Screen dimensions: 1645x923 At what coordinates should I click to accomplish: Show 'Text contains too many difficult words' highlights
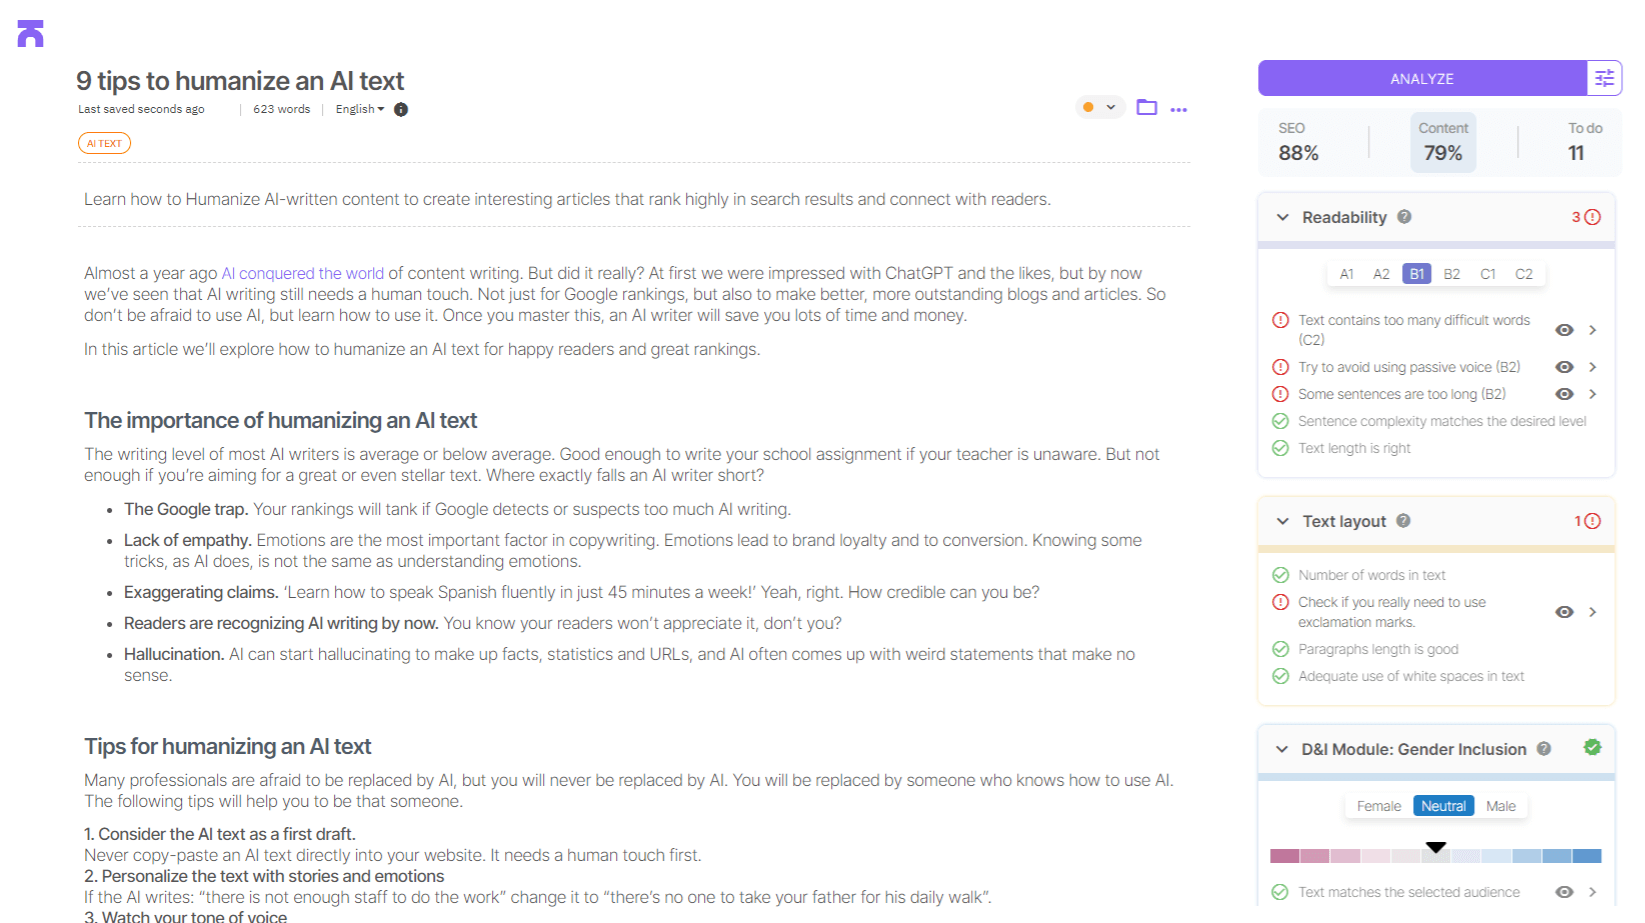click(1564, 329)
